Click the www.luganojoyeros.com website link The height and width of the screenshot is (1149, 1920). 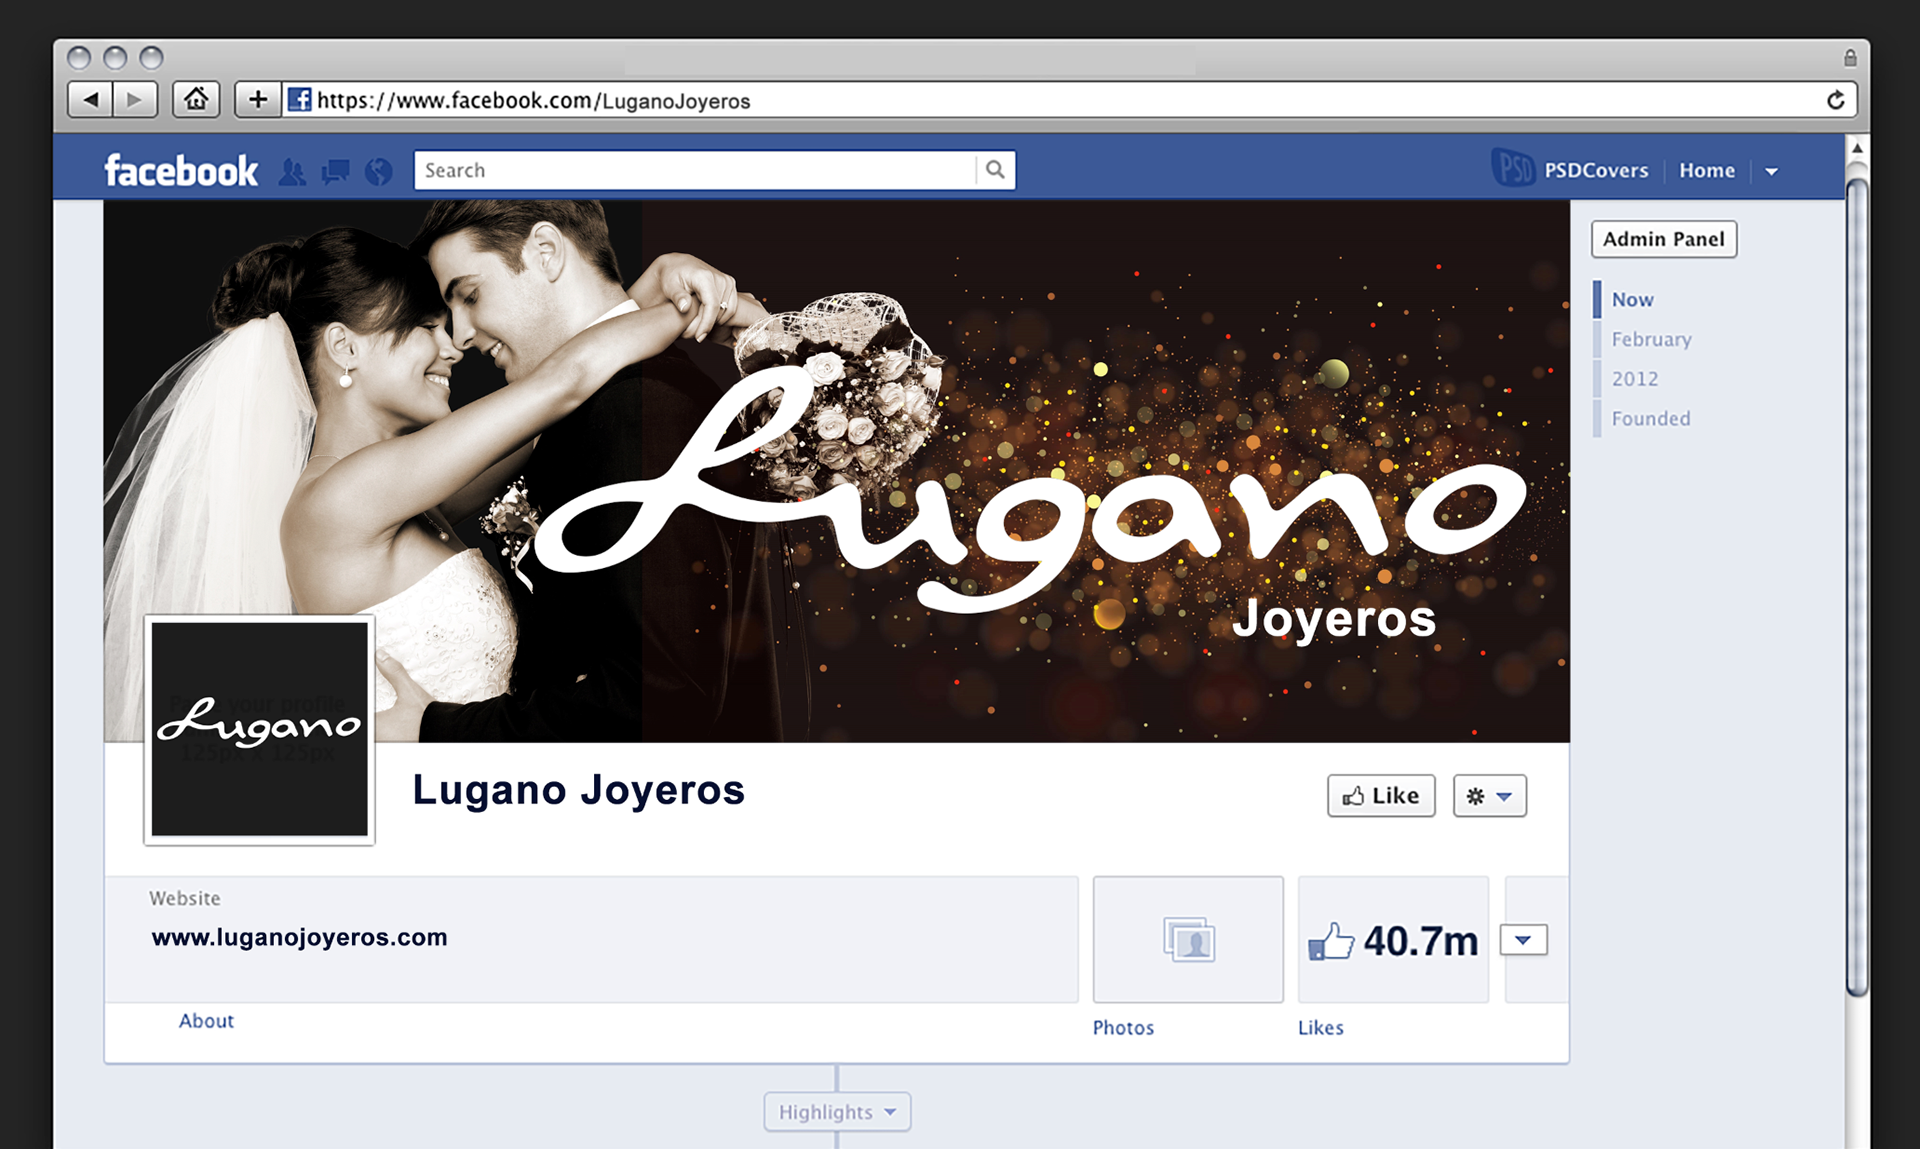(x=299, y=937)
